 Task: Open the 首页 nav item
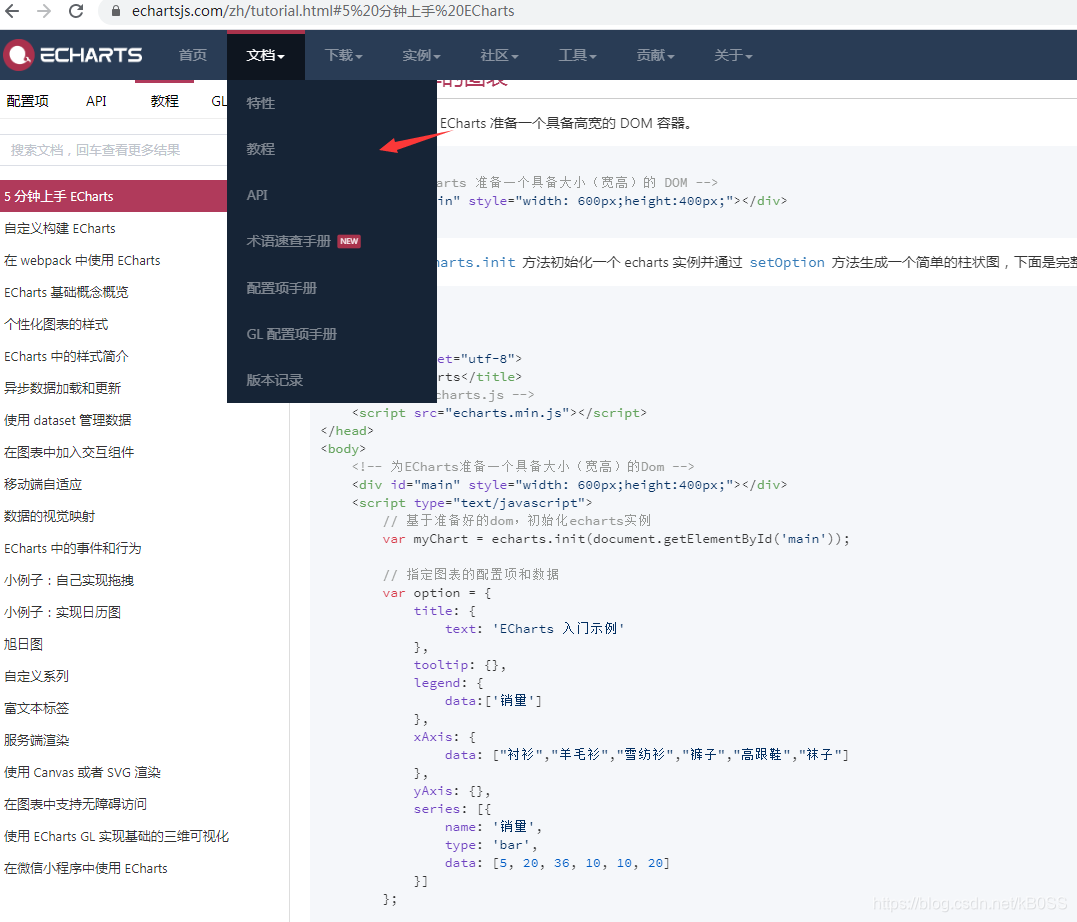click(192, 55)
